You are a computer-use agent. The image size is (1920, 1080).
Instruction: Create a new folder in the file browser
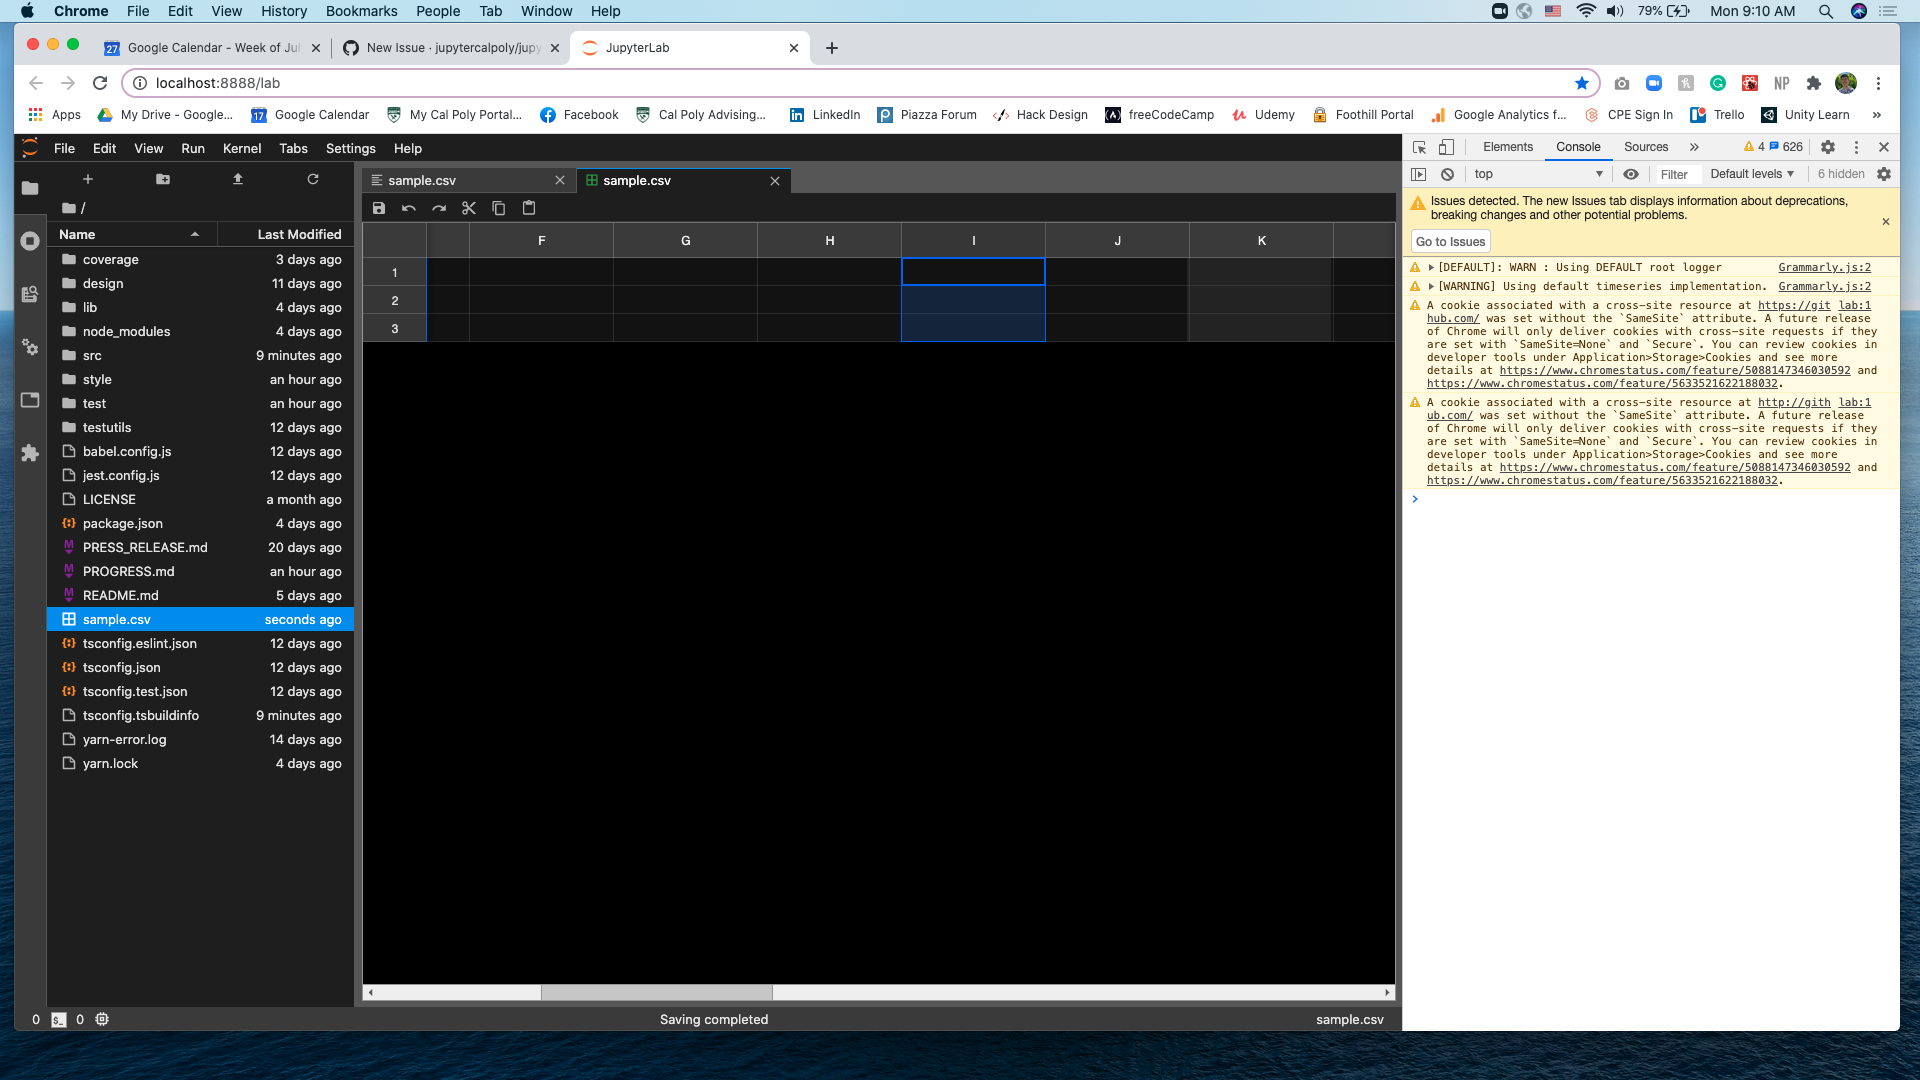[163, 179]
